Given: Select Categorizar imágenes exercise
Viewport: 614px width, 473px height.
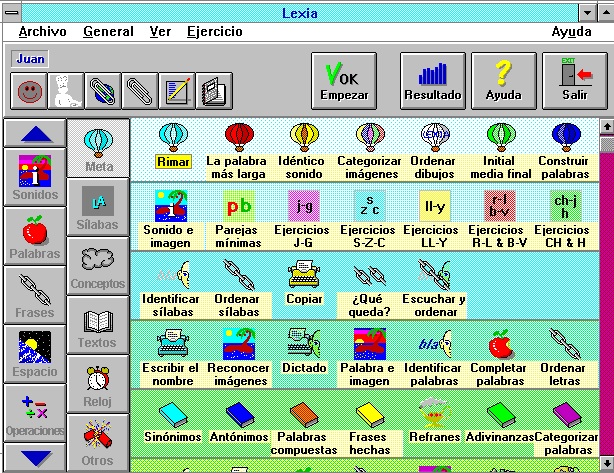Looking at the screenshot, I should pyautogui.click(x=370, y=151).
